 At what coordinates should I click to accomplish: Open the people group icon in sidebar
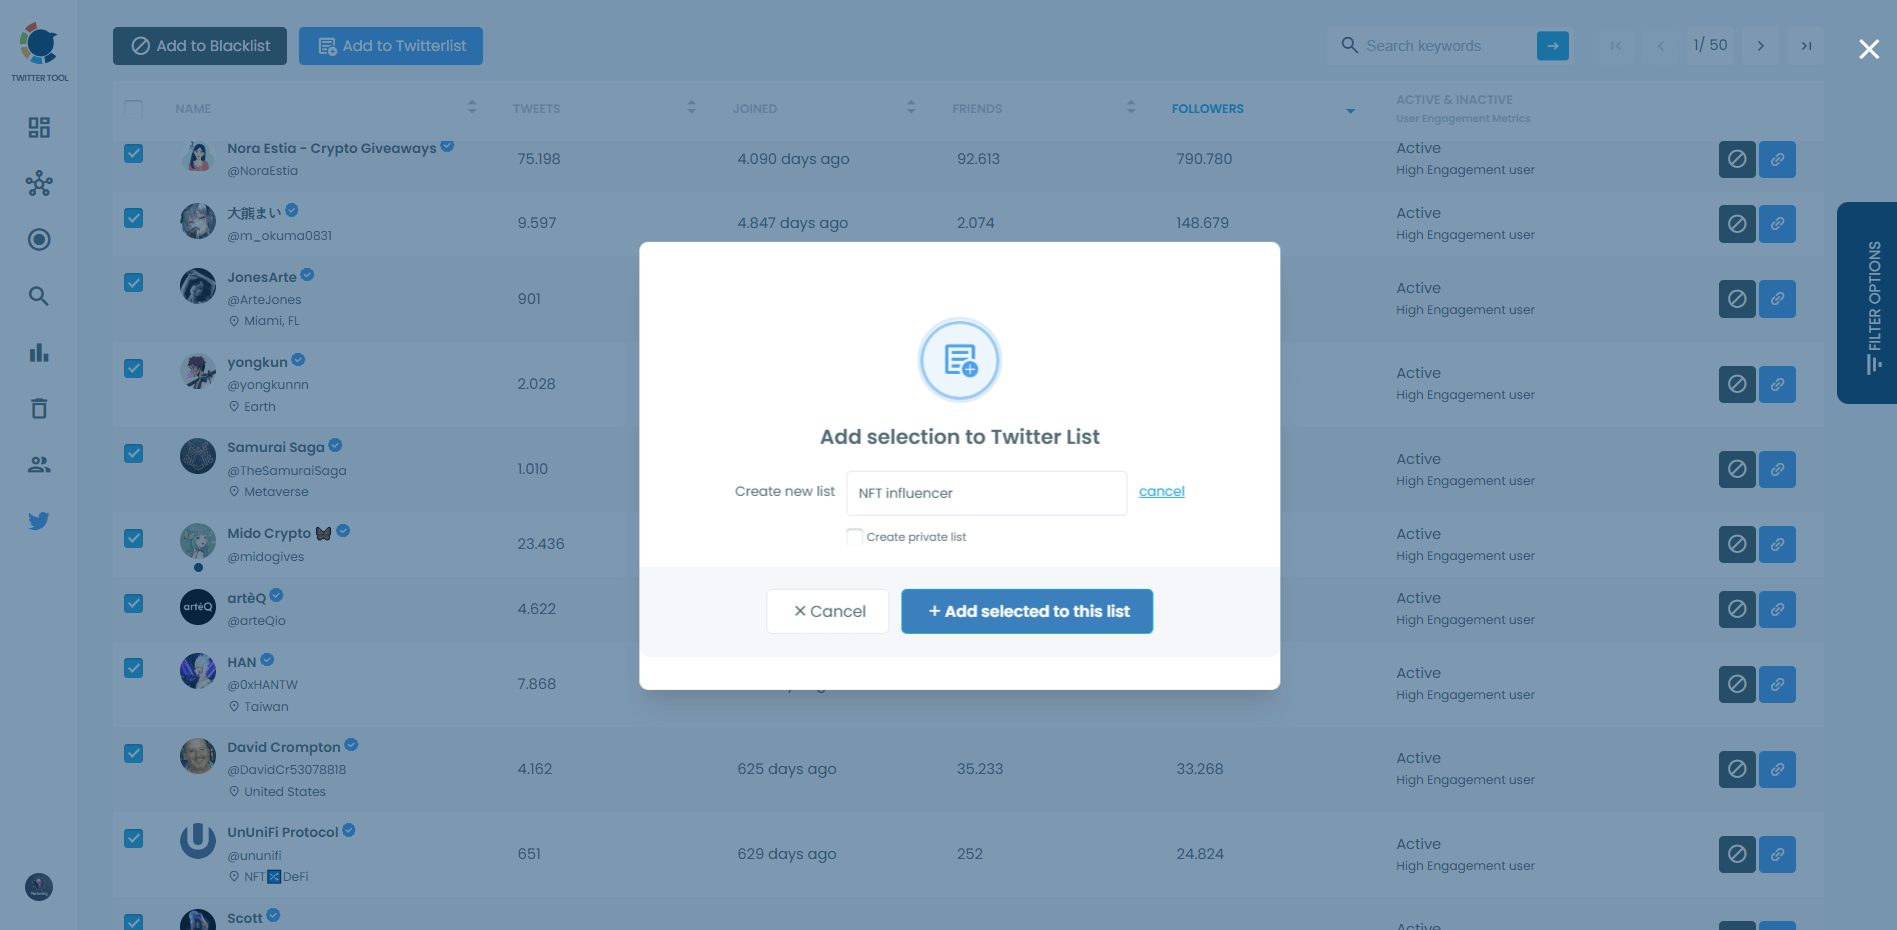[39, 464]
